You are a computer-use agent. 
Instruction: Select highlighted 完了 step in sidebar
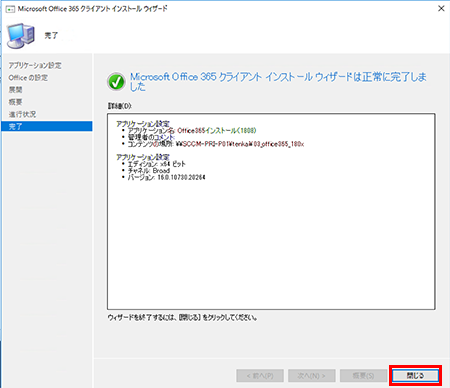point(47,126)
